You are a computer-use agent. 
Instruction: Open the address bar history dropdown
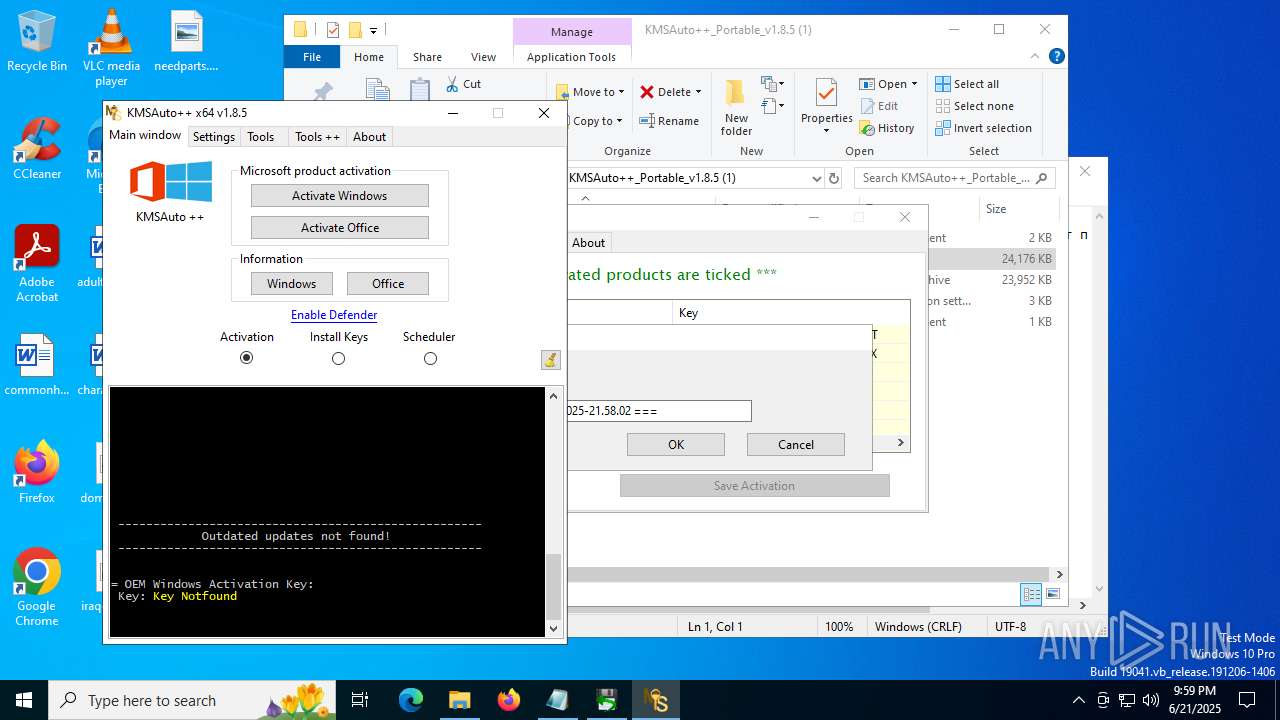tap(817, 178)
